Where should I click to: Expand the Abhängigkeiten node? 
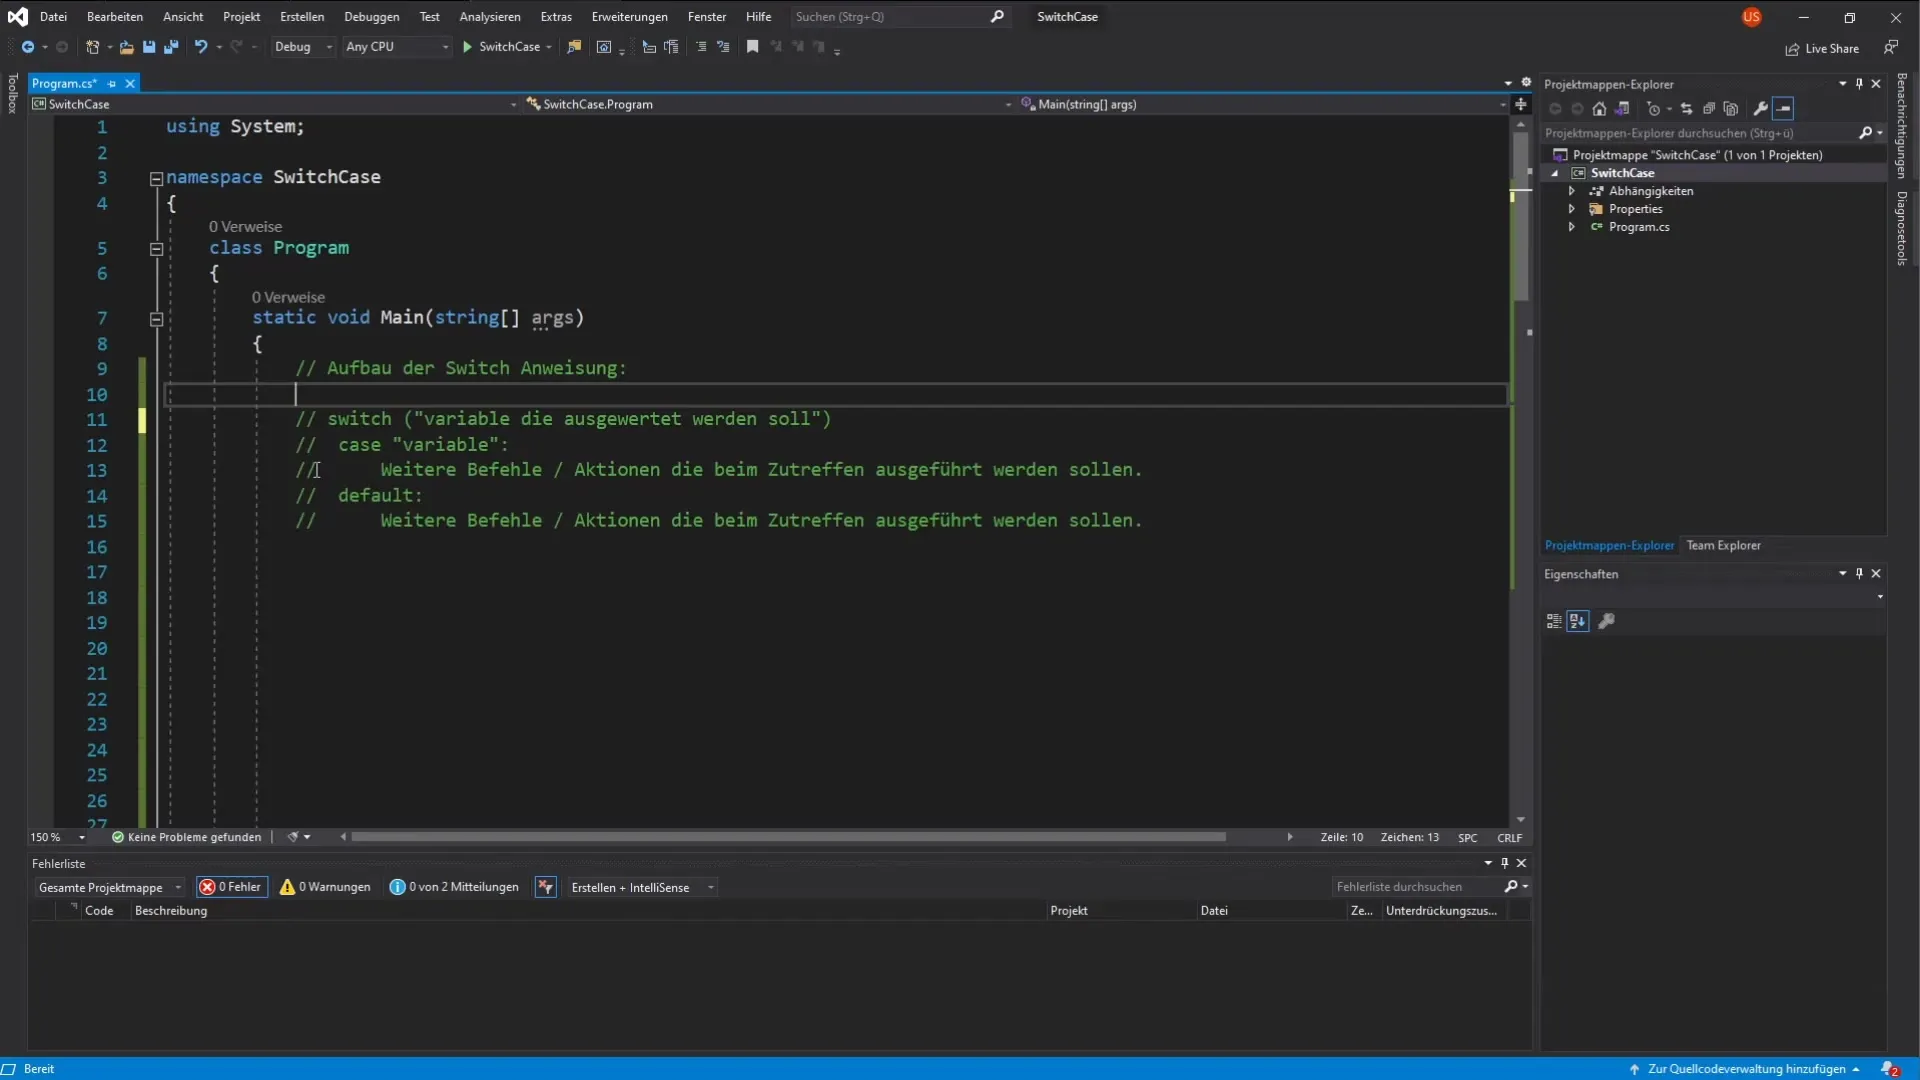coord(1572,191)
